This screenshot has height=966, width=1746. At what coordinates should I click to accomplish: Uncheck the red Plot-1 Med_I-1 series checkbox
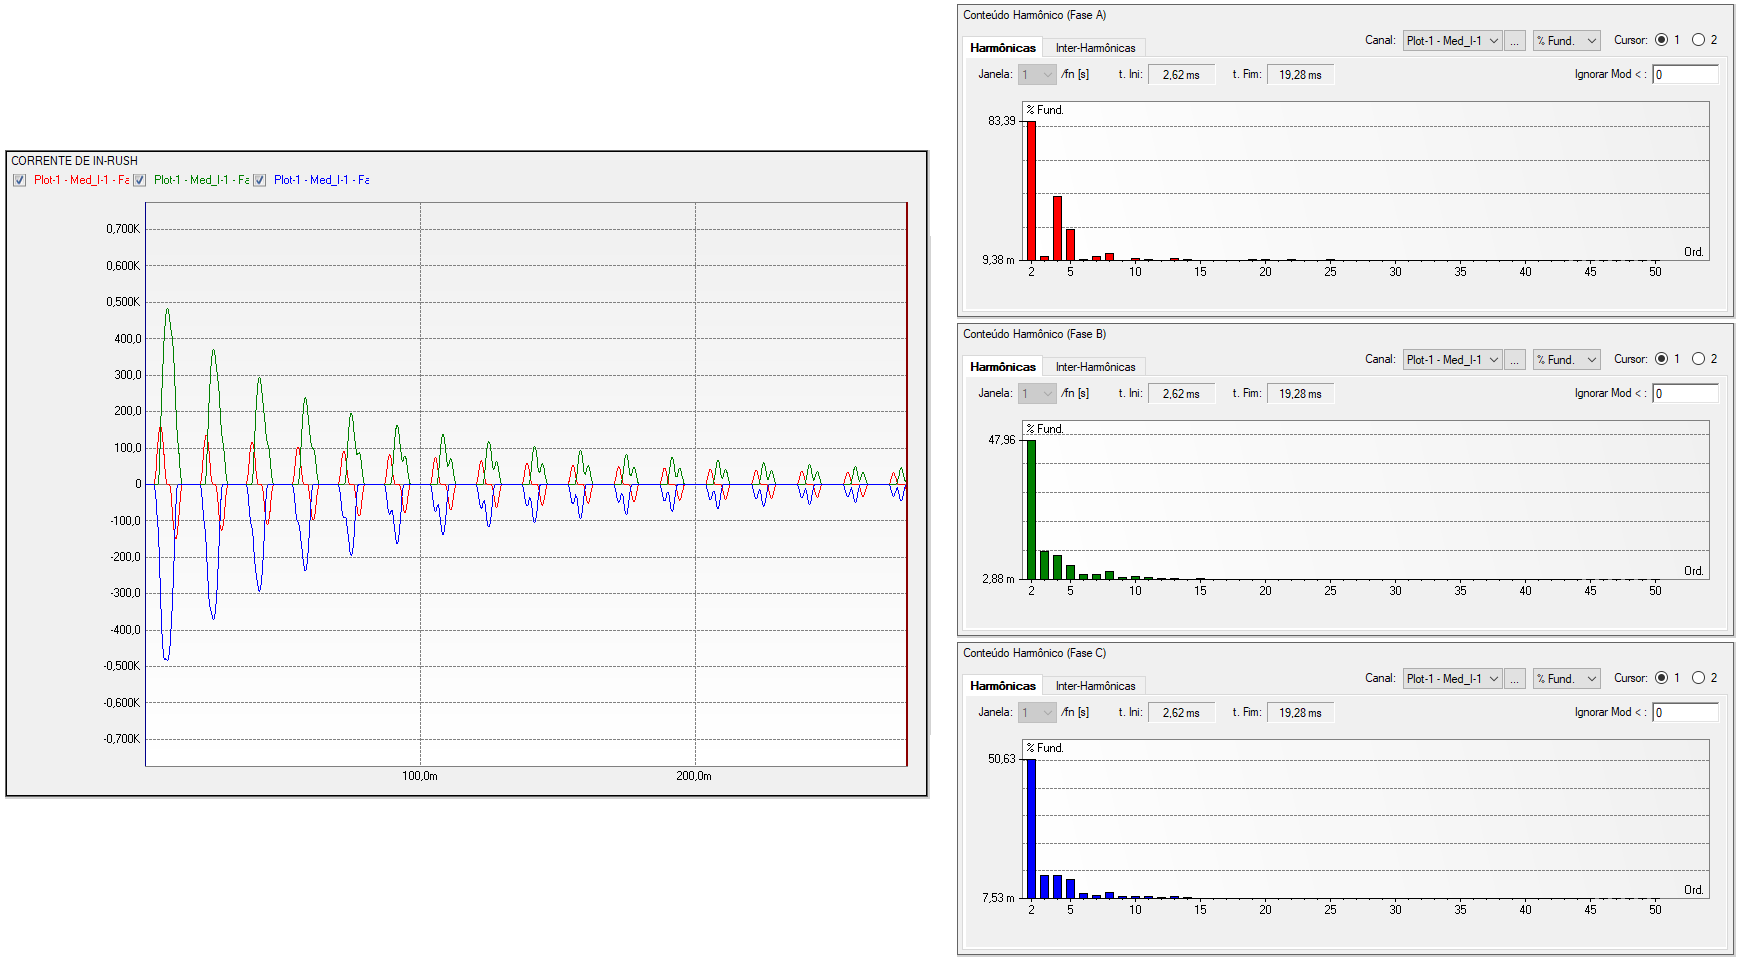pos(19,180)
